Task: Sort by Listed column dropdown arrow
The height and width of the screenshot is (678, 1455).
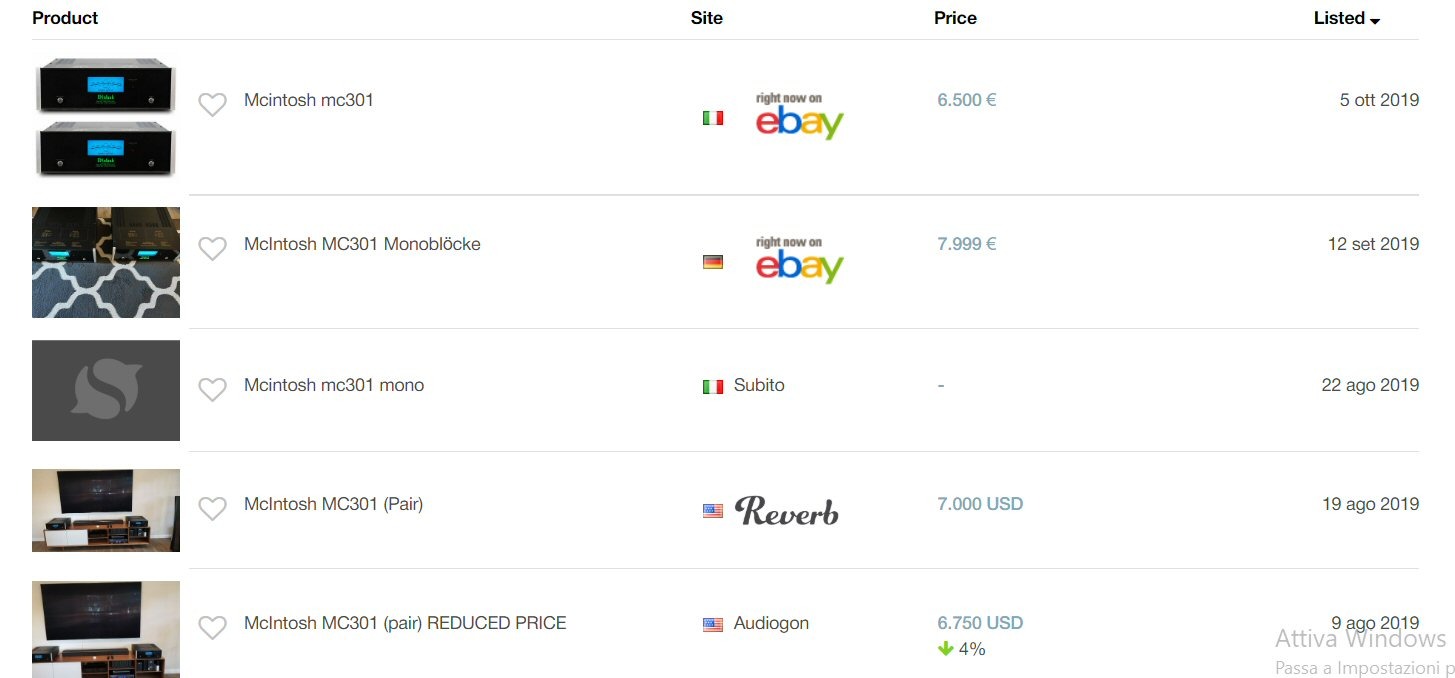Action: (x=1375, y=20)
